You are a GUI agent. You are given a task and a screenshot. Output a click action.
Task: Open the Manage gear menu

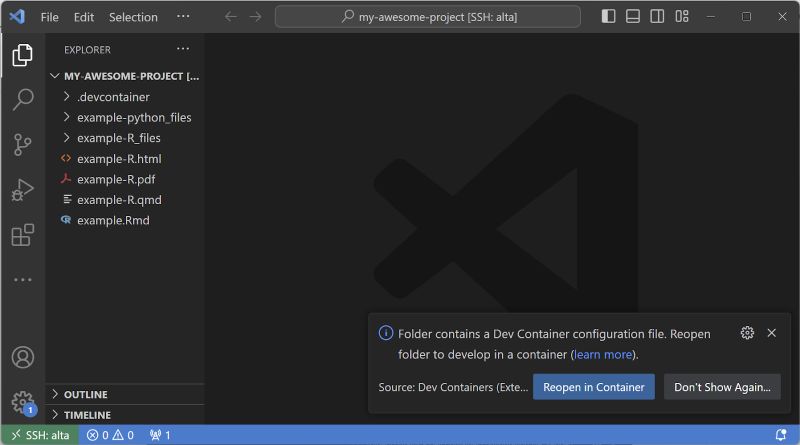22,402
